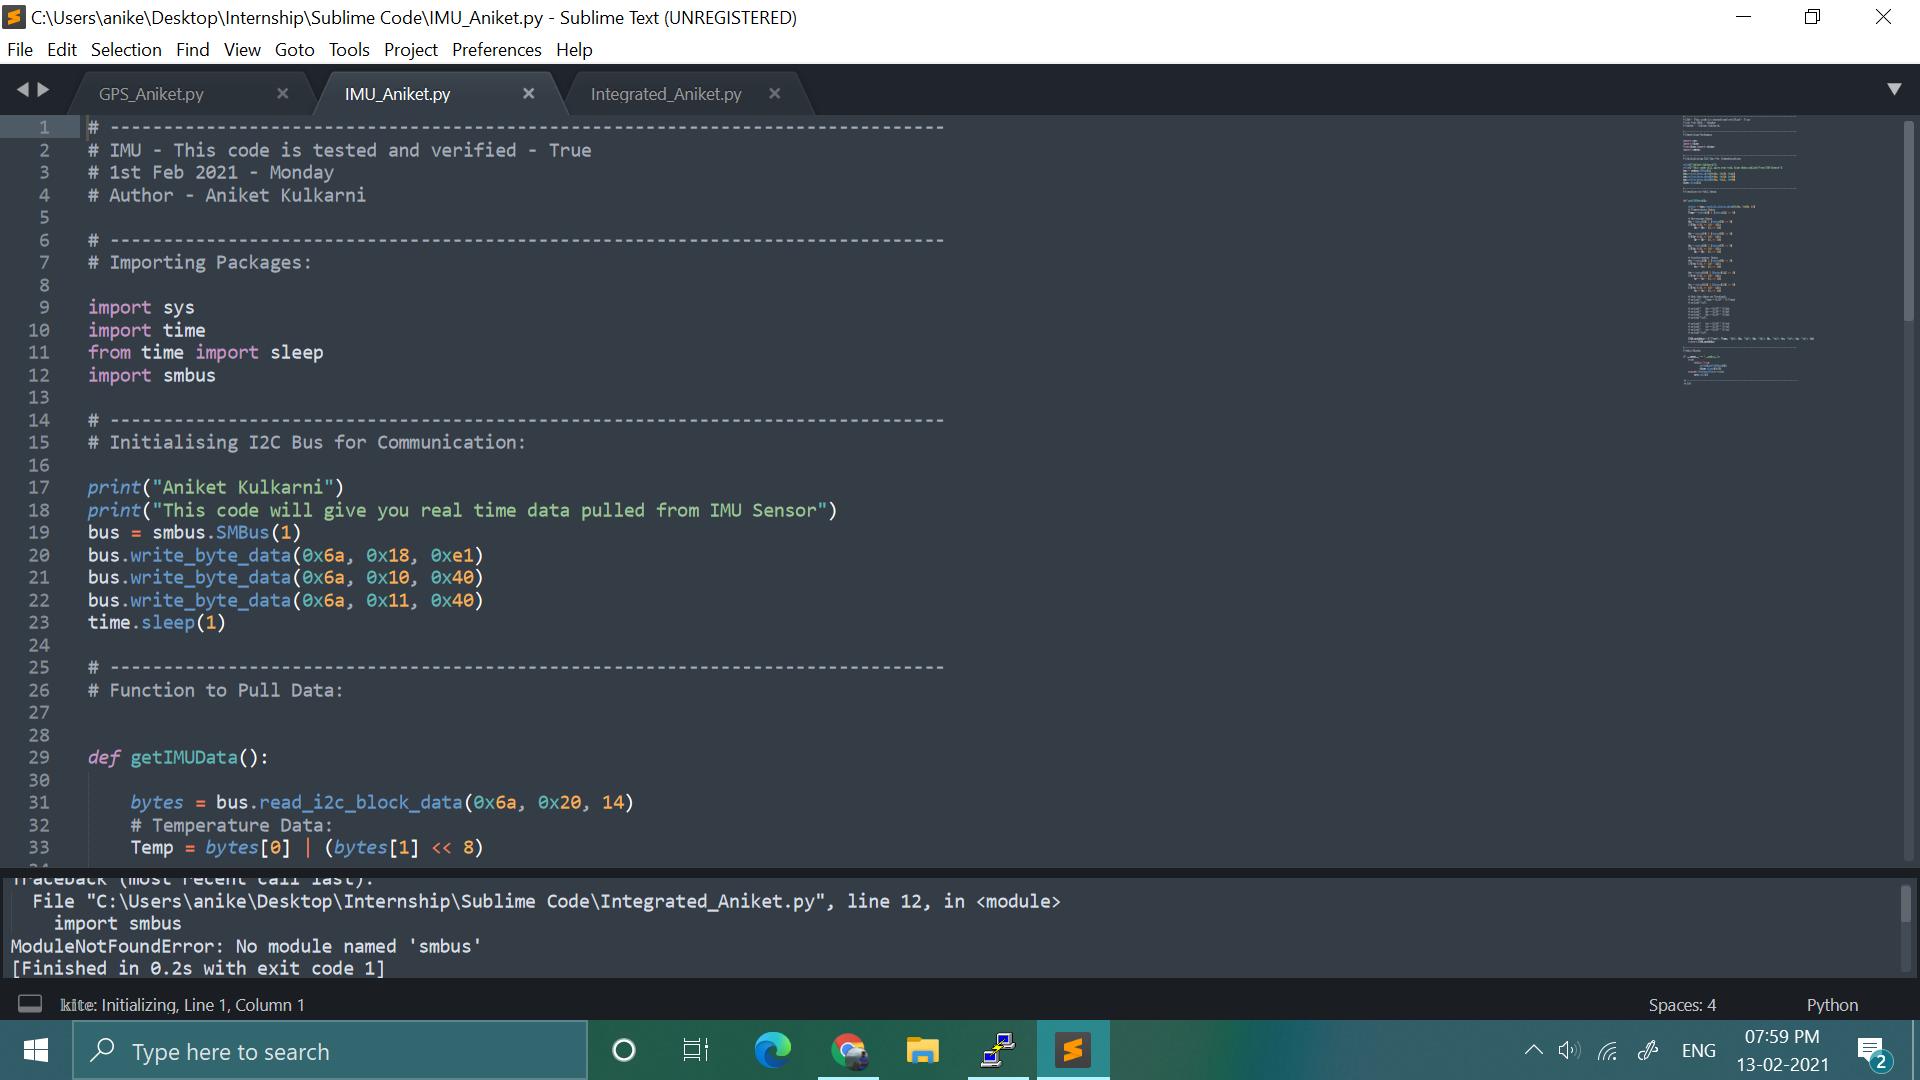
Task: Click the Cortana circle icon
Action: [x=623, y=1050]
